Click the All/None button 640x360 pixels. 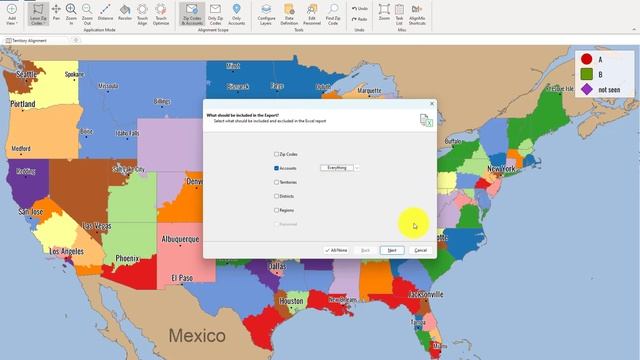336,250
